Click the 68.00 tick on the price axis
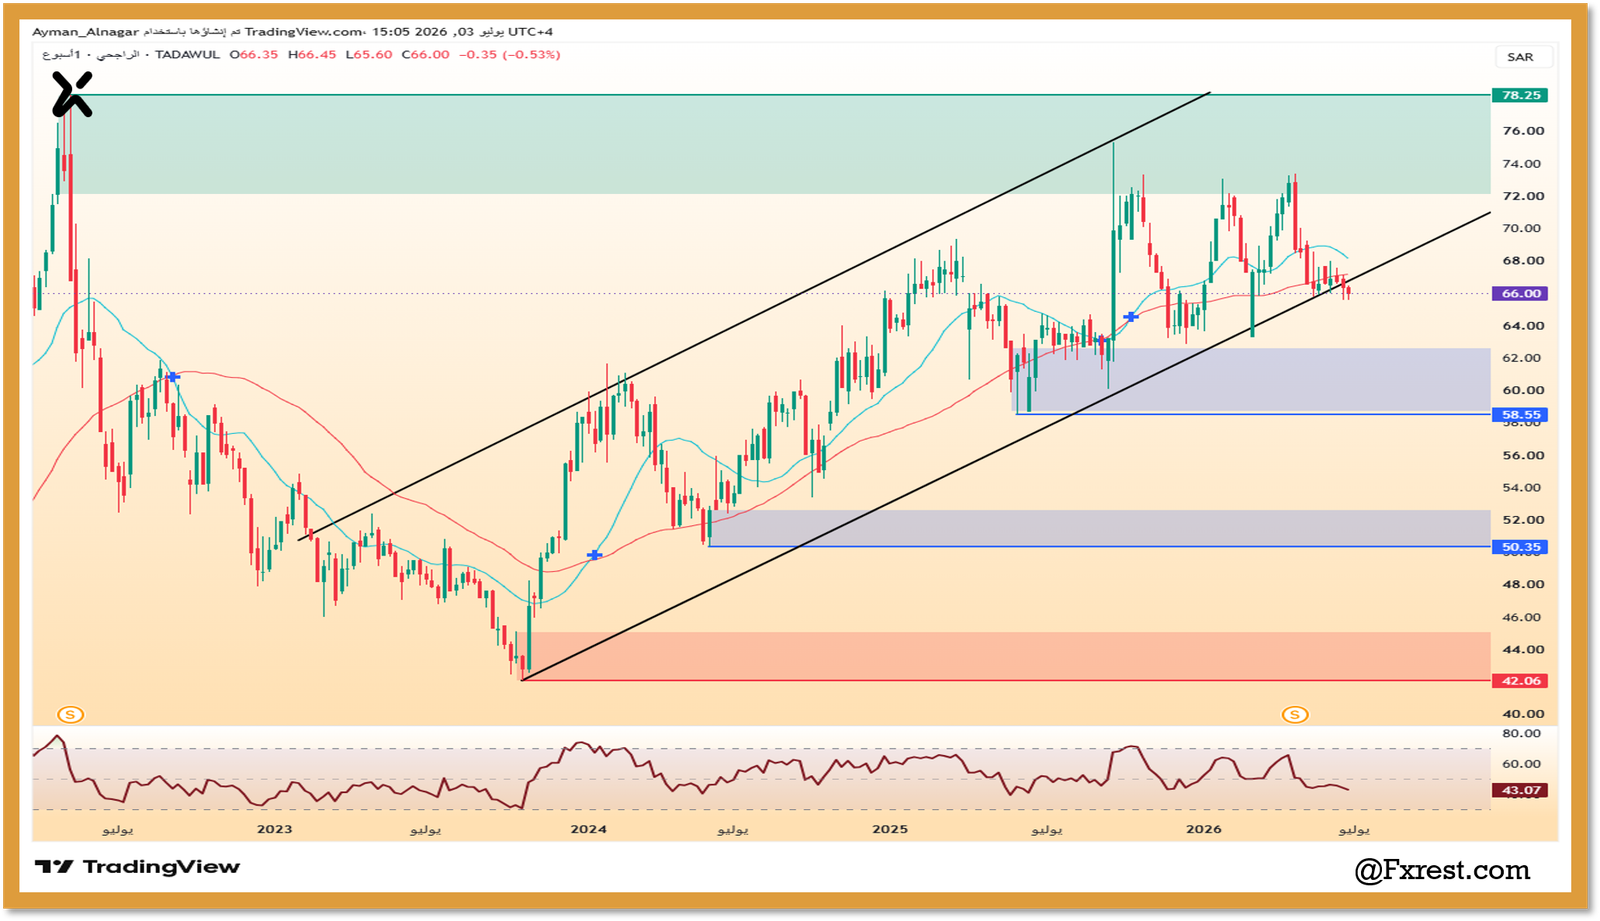 coord(1523,261)
